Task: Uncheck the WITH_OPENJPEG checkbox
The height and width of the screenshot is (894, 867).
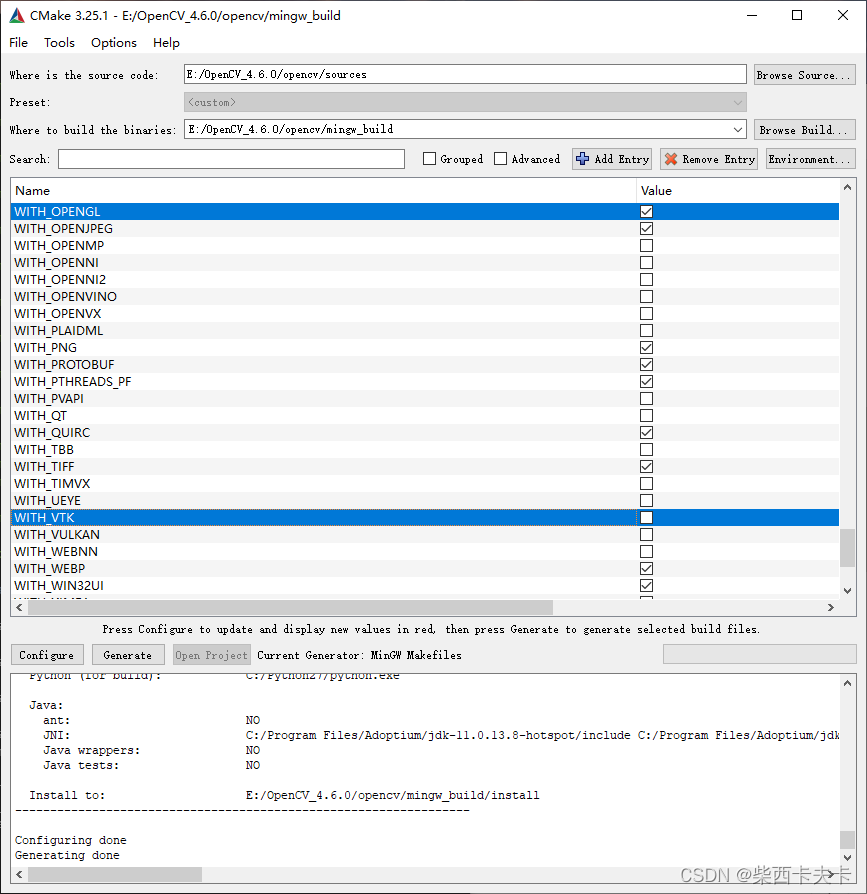Action: point(646,229)
